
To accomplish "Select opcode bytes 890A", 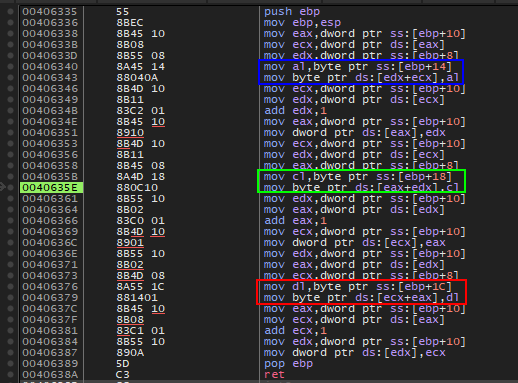I will 130,353.
